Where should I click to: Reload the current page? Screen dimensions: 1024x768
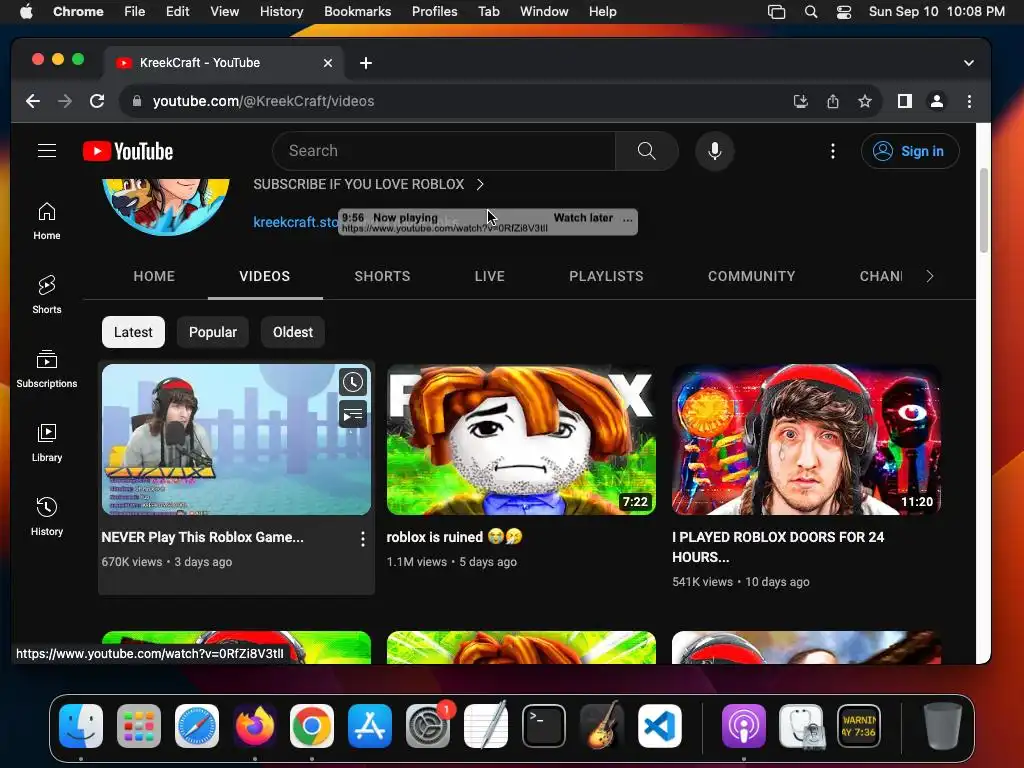97,101
